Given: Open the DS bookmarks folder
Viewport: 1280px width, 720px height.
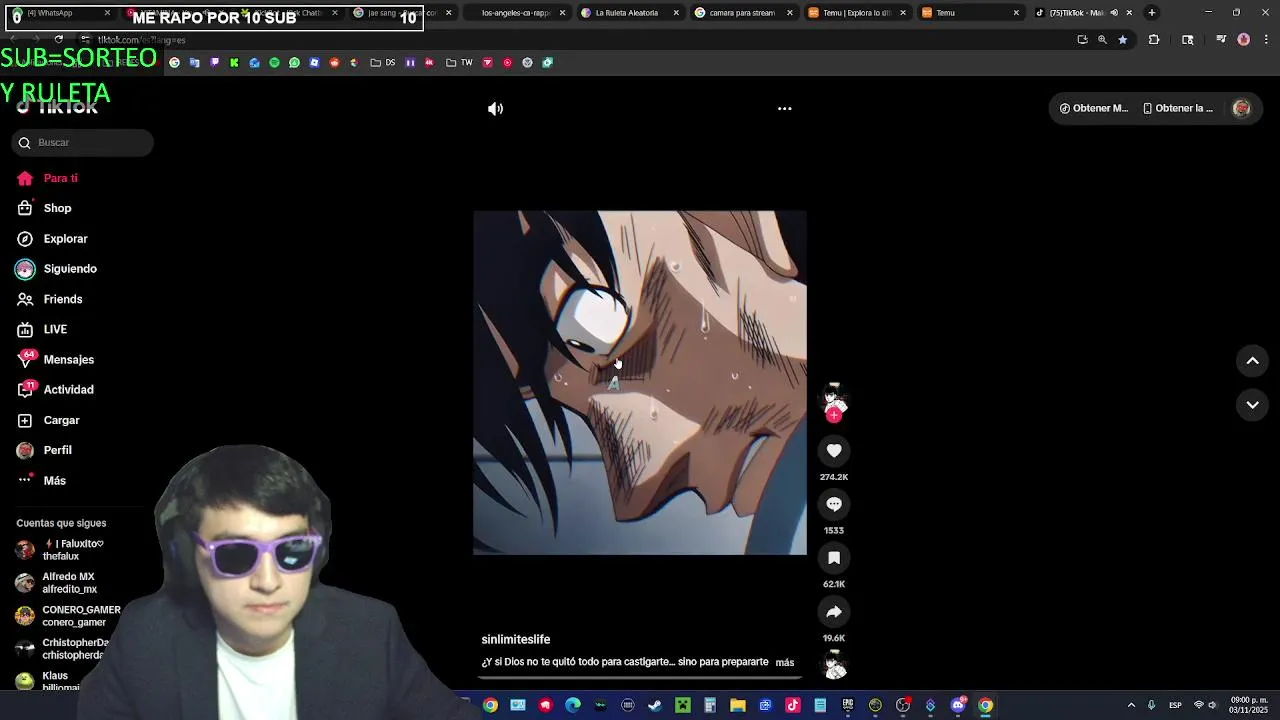Looking at the screenshot, I should [x=383, y=62].
